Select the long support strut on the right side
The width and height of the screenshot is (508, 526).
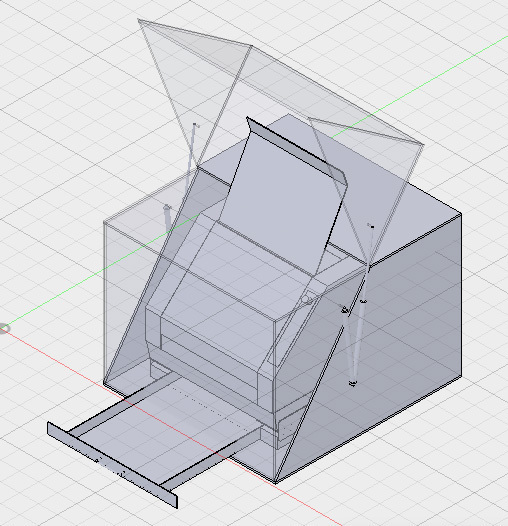[362, 302]
